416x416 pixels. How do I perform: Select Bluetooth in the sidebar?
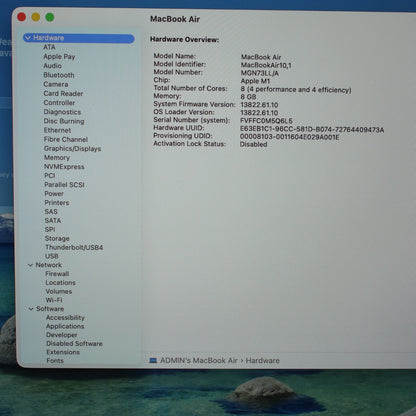point(59,75)
